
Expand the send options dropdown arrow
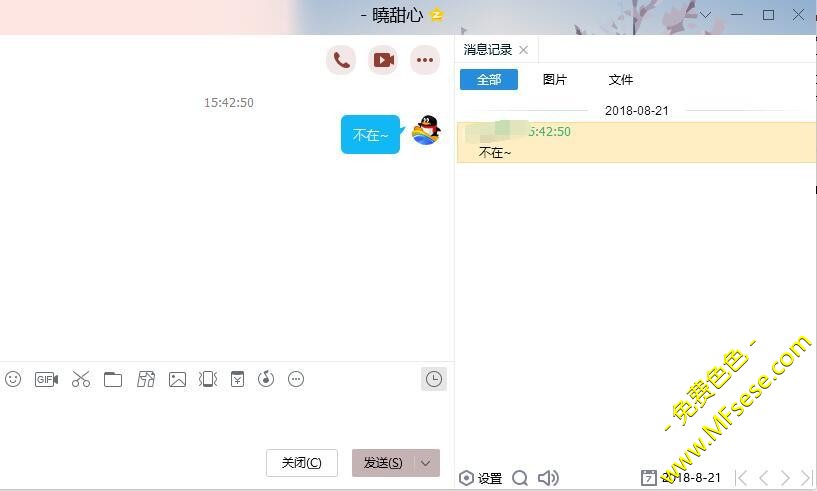pyautogui.click(x=426, y=463)
